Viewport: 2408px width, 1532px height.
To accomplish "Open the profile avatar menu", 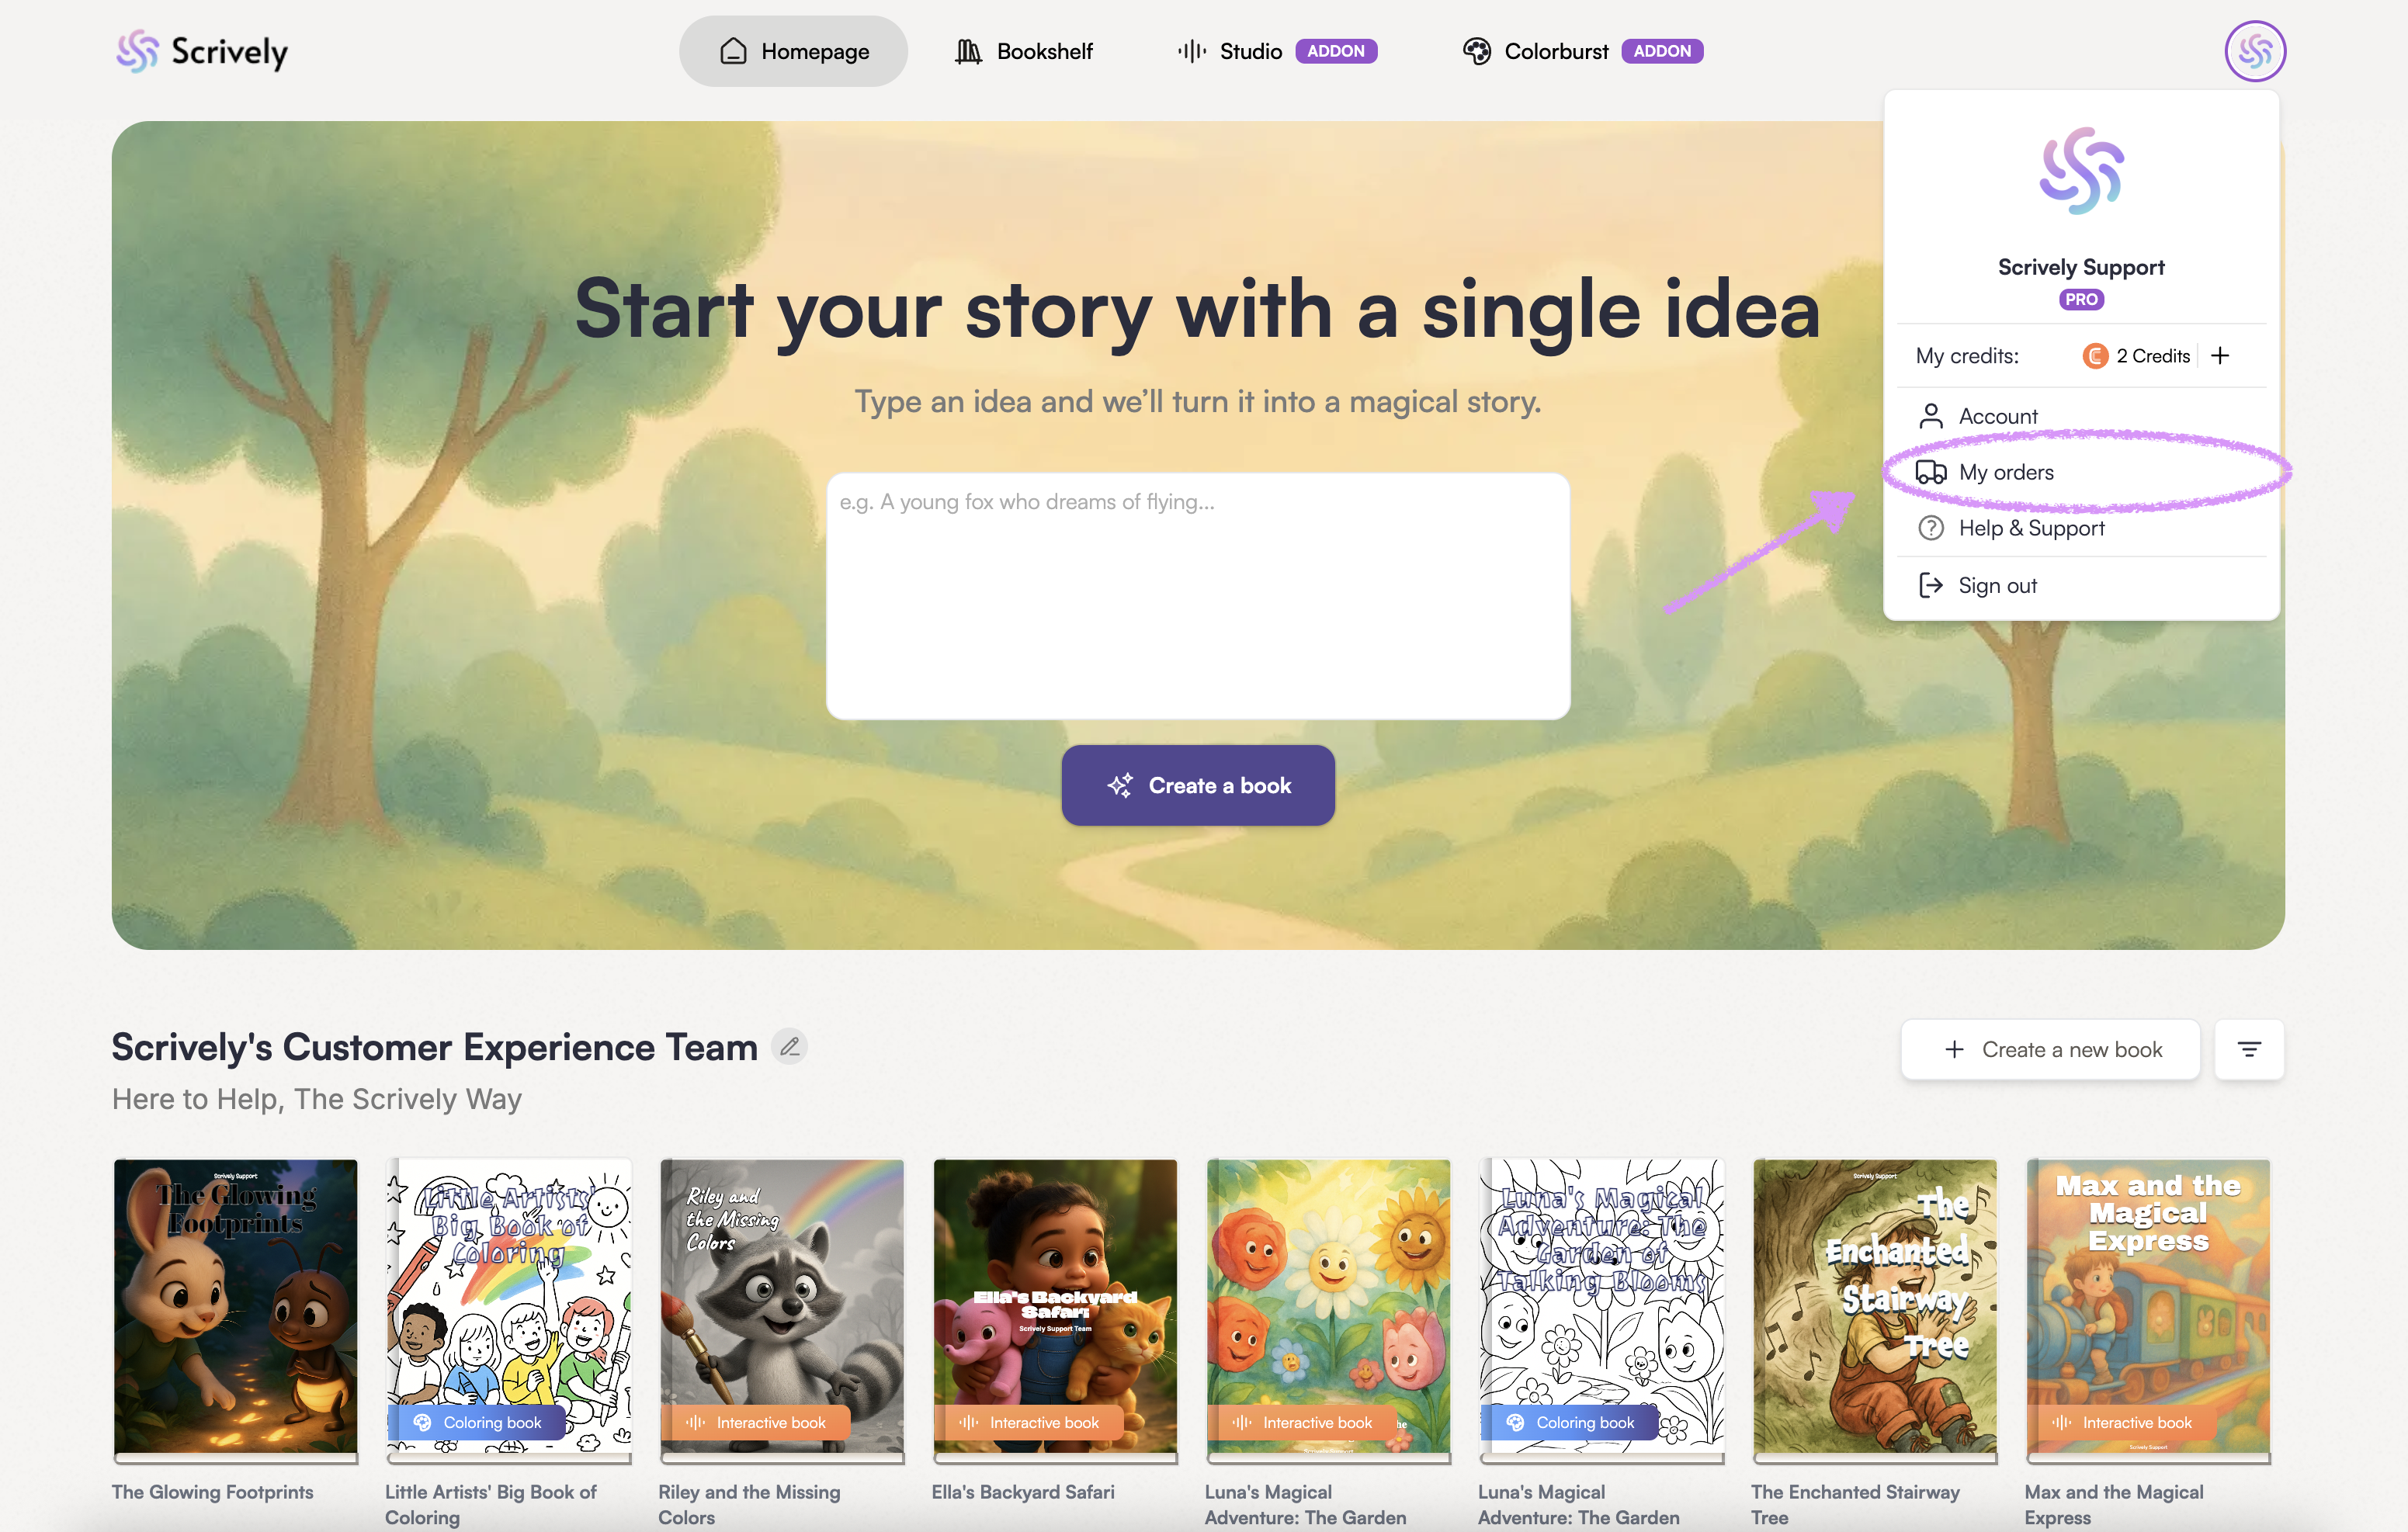I will (2254, 51).
